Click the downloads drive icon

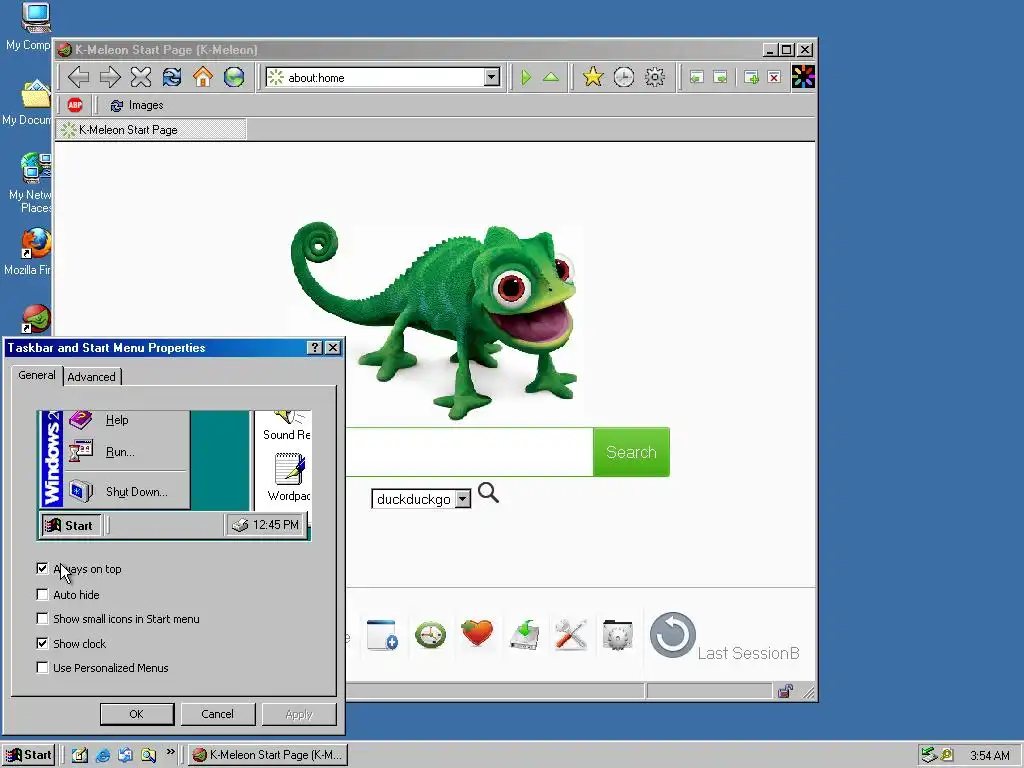524,635
